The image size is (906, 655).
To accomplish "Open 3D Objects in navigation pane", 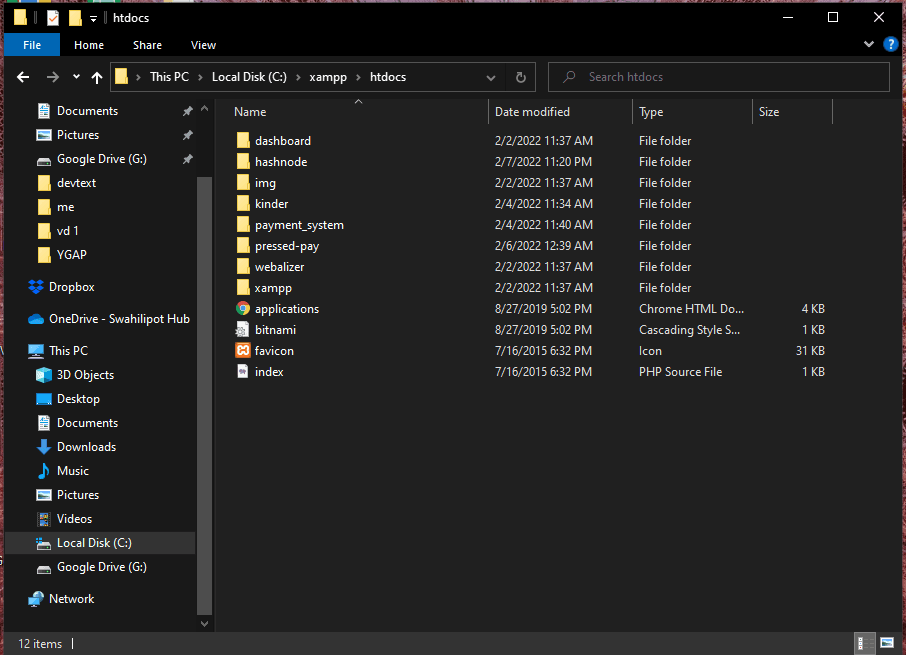I will coord(85,375).
